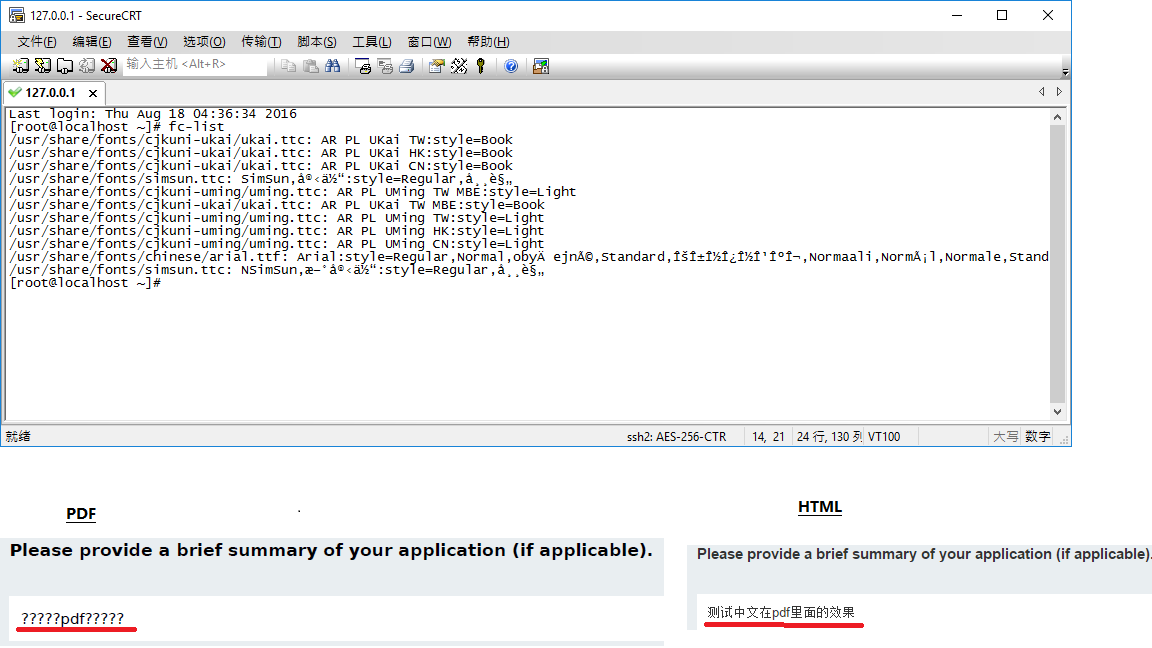Screen dimensions: 1152x648
Task: Click the key icon in toolbar
Action: 481,66
